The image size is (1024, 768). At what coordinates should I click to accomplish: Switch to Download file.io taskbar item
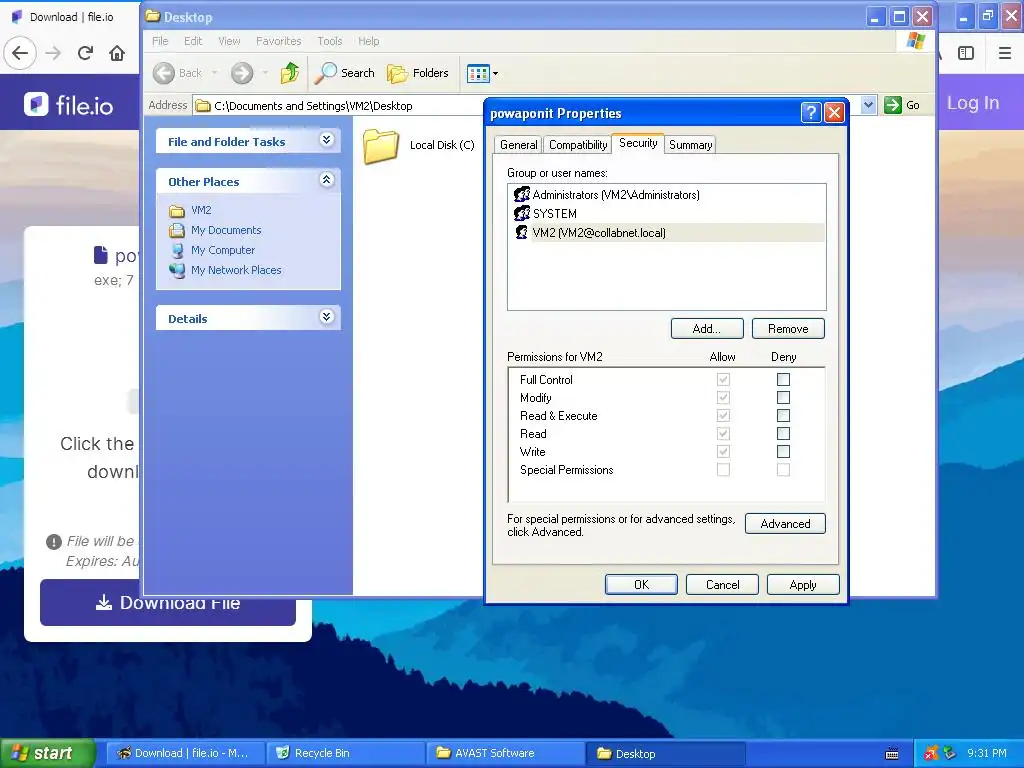click(185, 753)
